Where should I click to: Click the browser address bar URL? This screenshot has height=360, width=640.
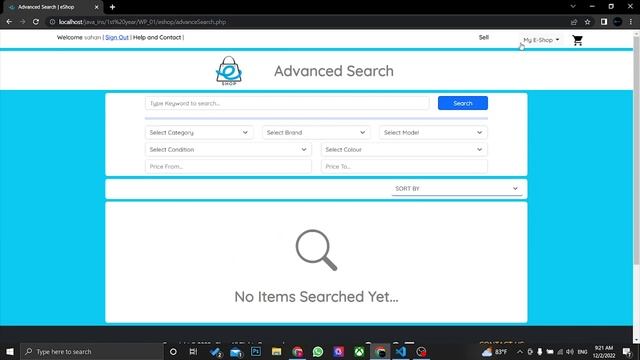pos(142,22)
